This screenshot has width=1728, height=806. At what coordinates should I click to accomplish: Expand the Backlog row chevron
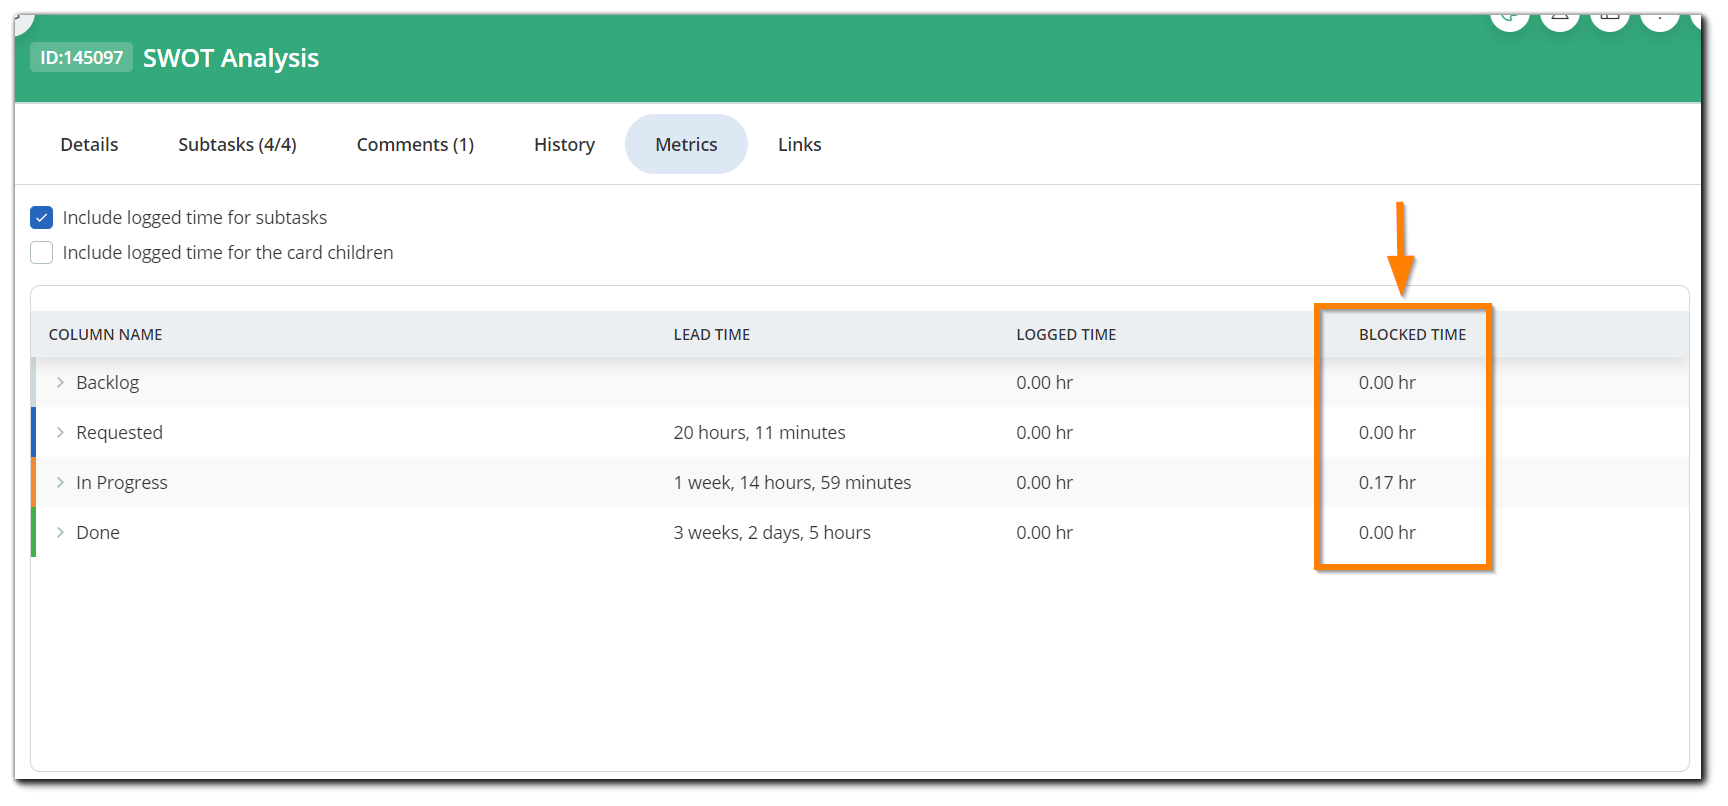(60, 382)
